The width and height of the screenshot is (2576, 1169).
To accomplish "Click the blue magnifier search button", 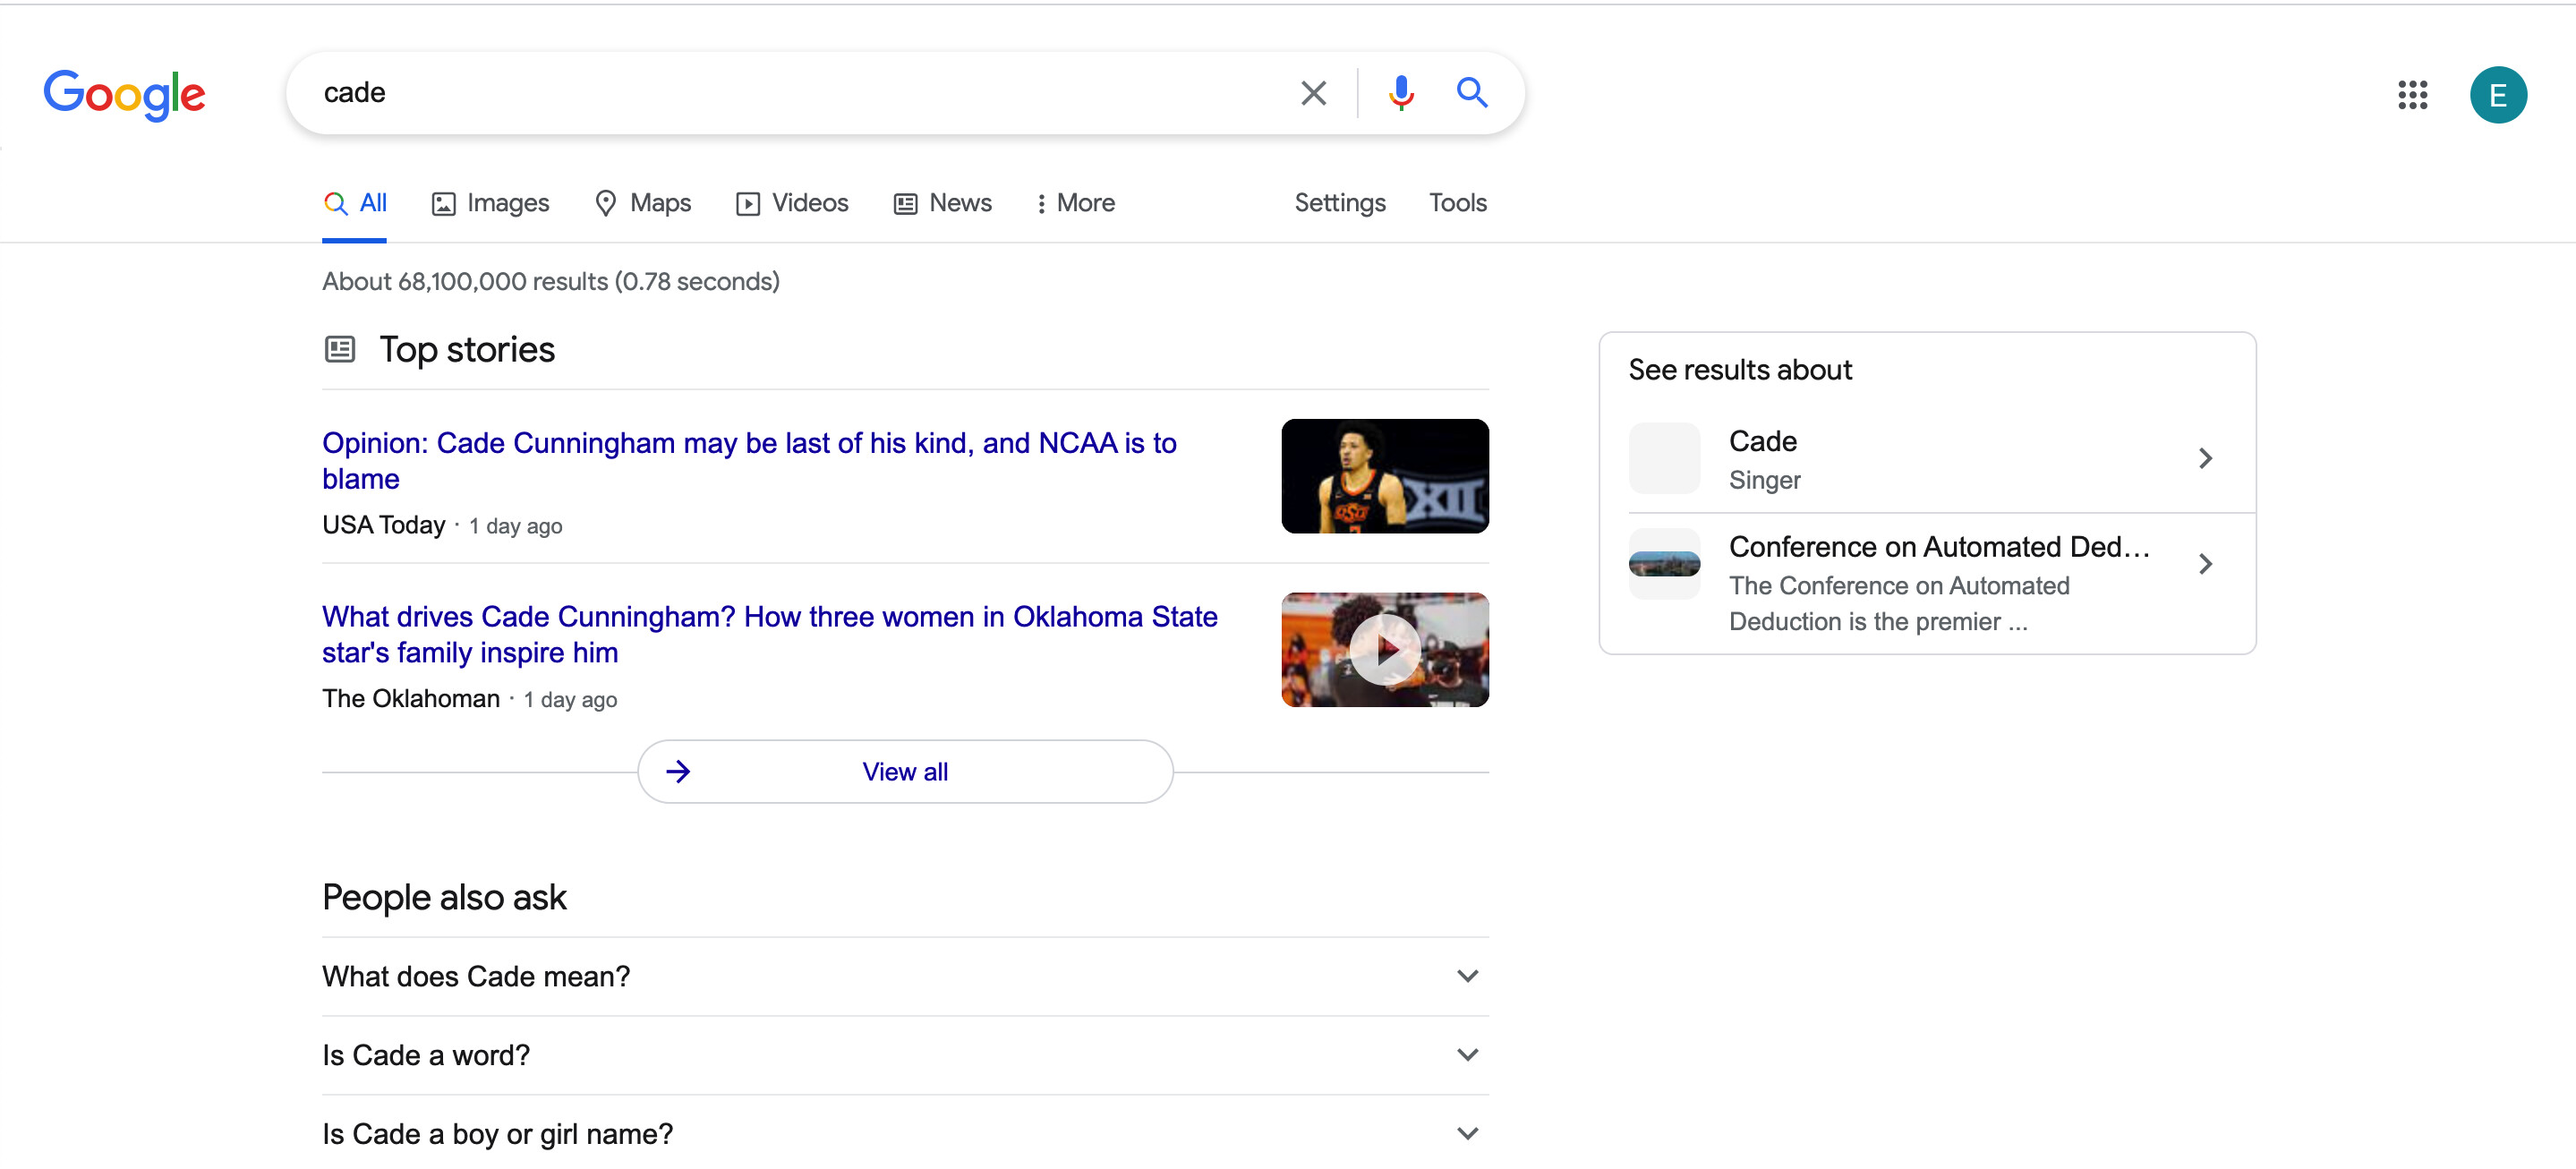I will [x=1471, y=93].
